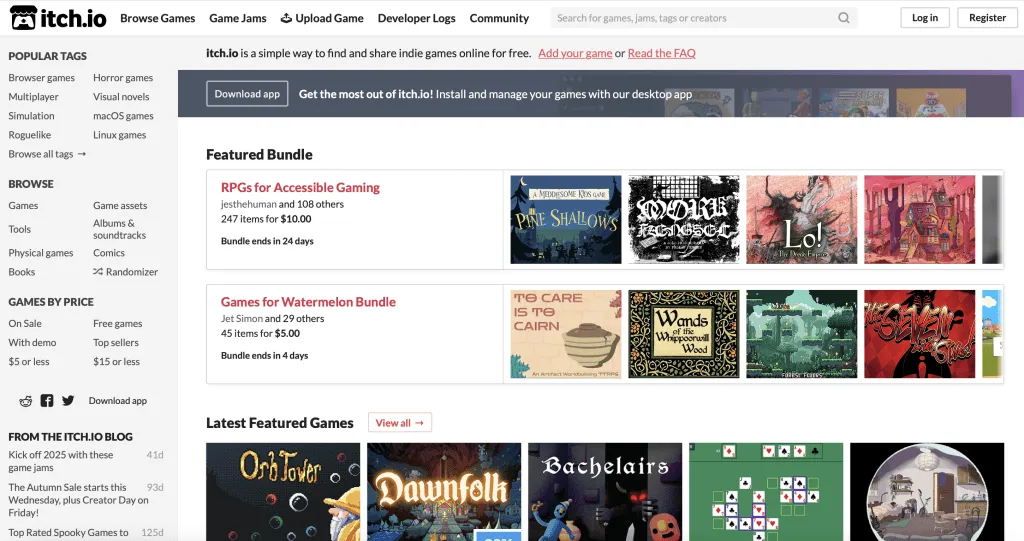The height and width of the screenshot is (541, 1024).
Task: Click sidebar Download app link
Action: [118, 401]
